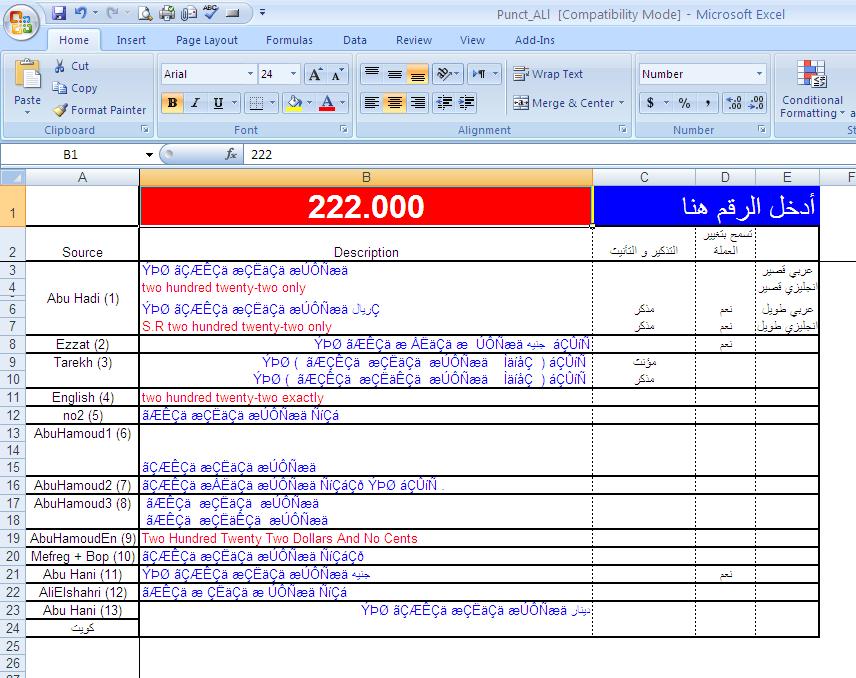Screen dimensions: 856x678
Task: Click the Name Box showing B1
Action: click(71, 154)
